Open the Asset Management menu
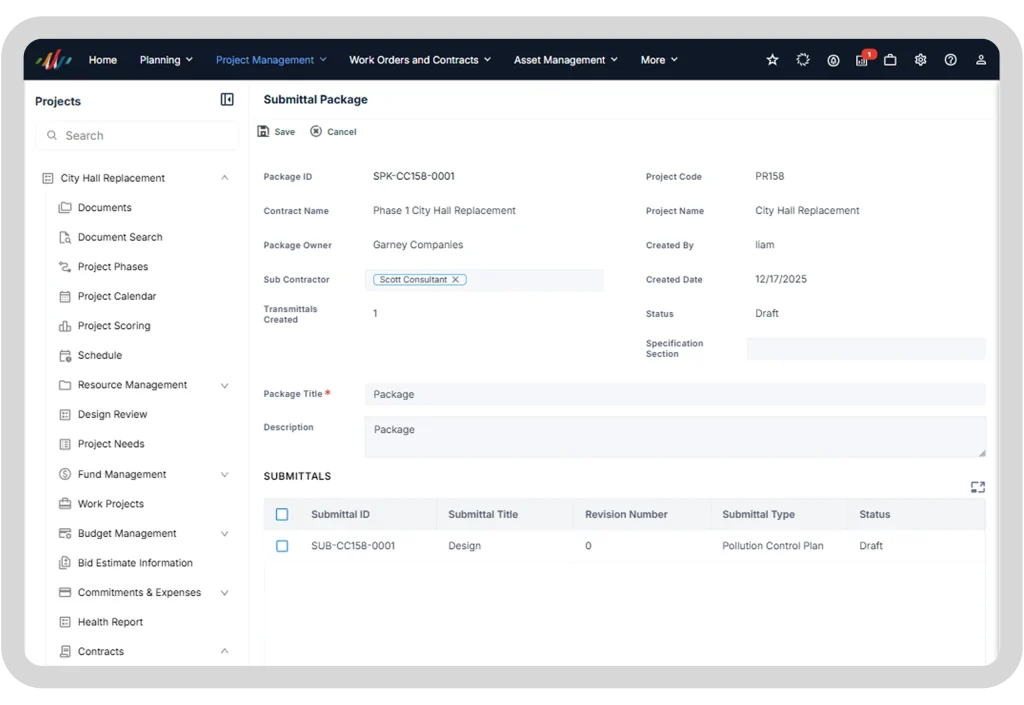 [x=566, y=60]
